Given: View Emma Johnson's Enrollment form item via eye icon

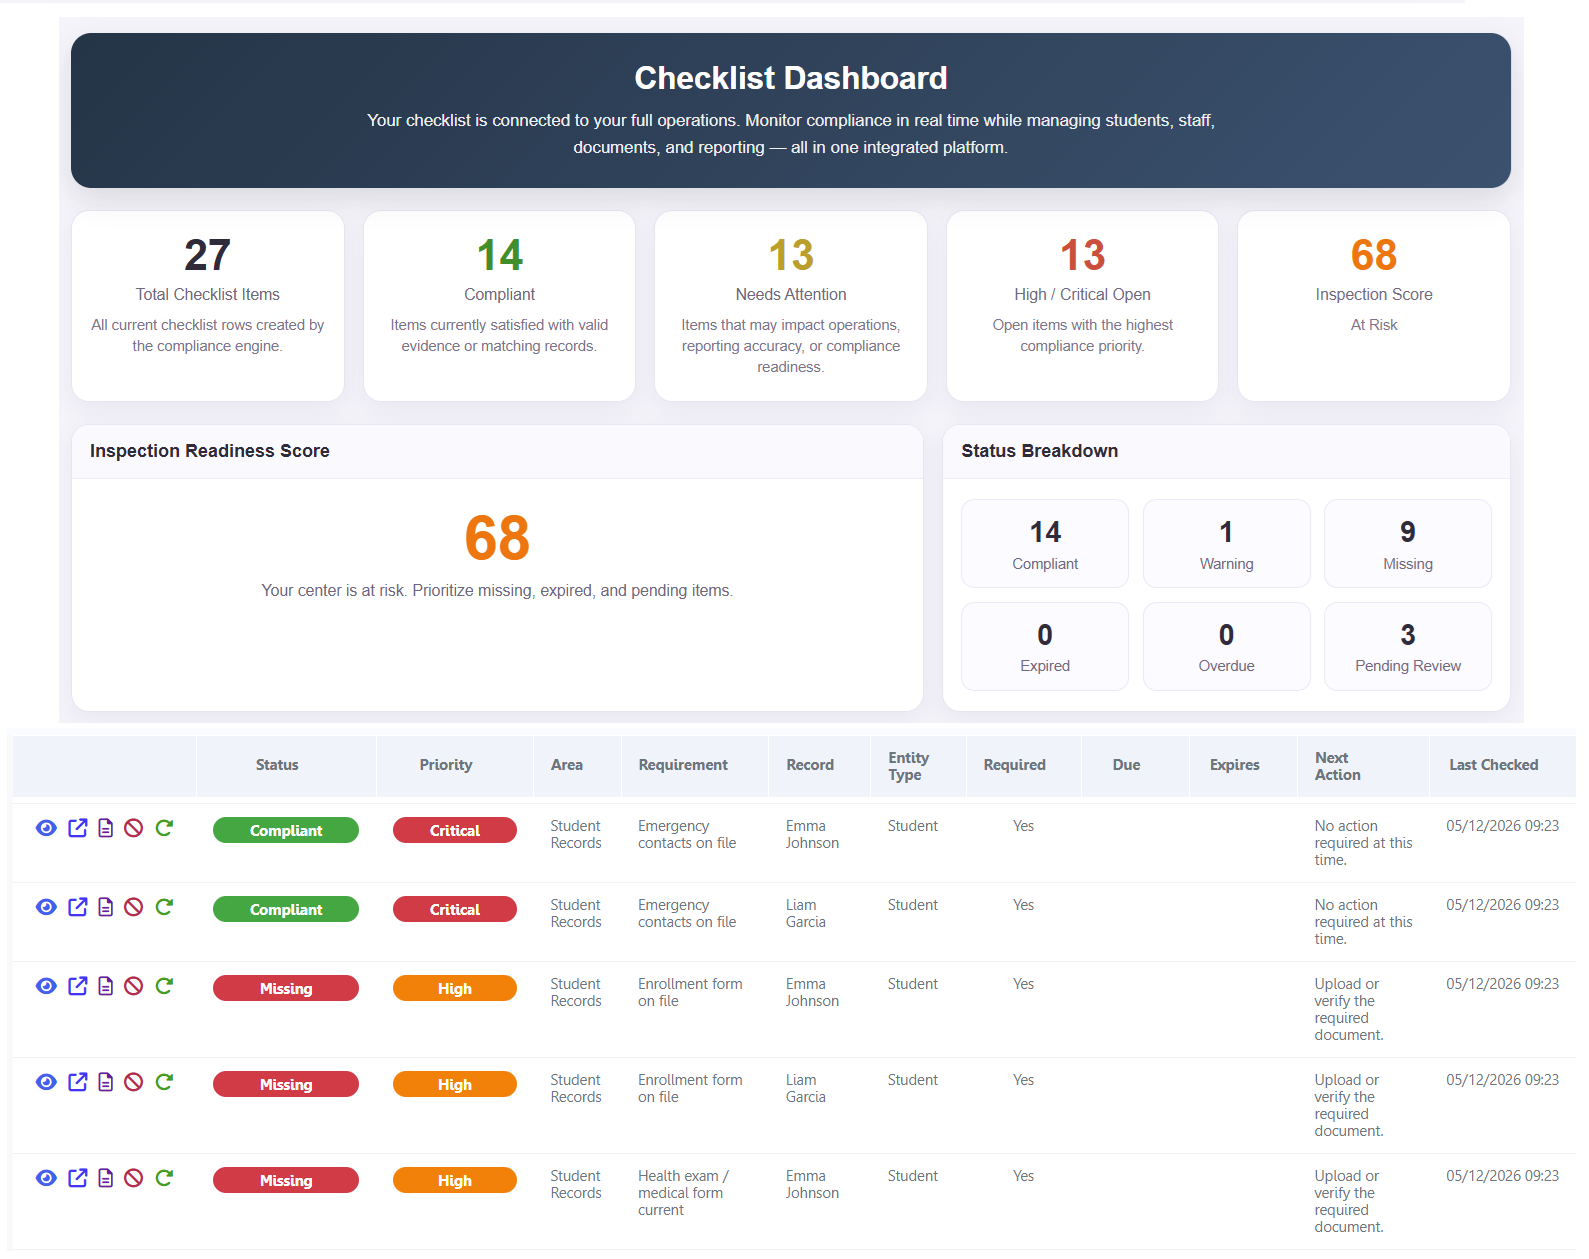Looking at the screenshot, I should [46, 986].
